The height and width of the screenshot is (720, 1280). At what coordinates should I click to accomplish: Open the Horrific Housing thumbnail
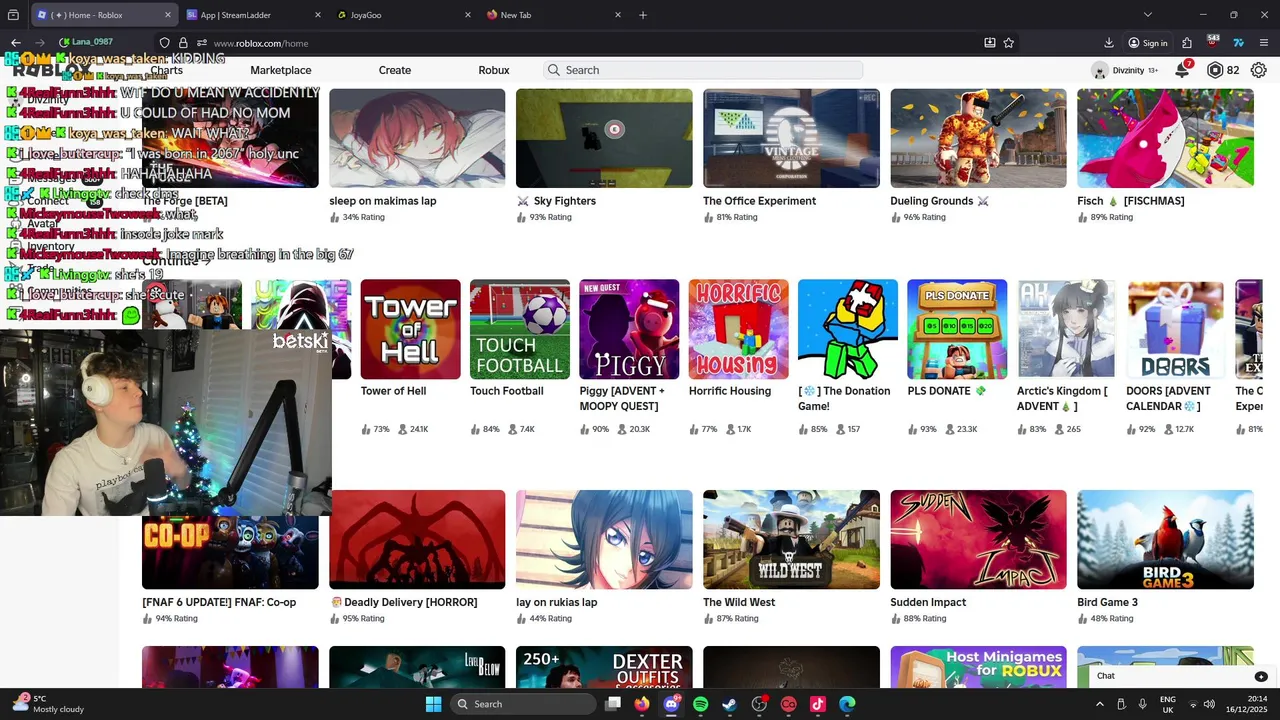[738, 329]
